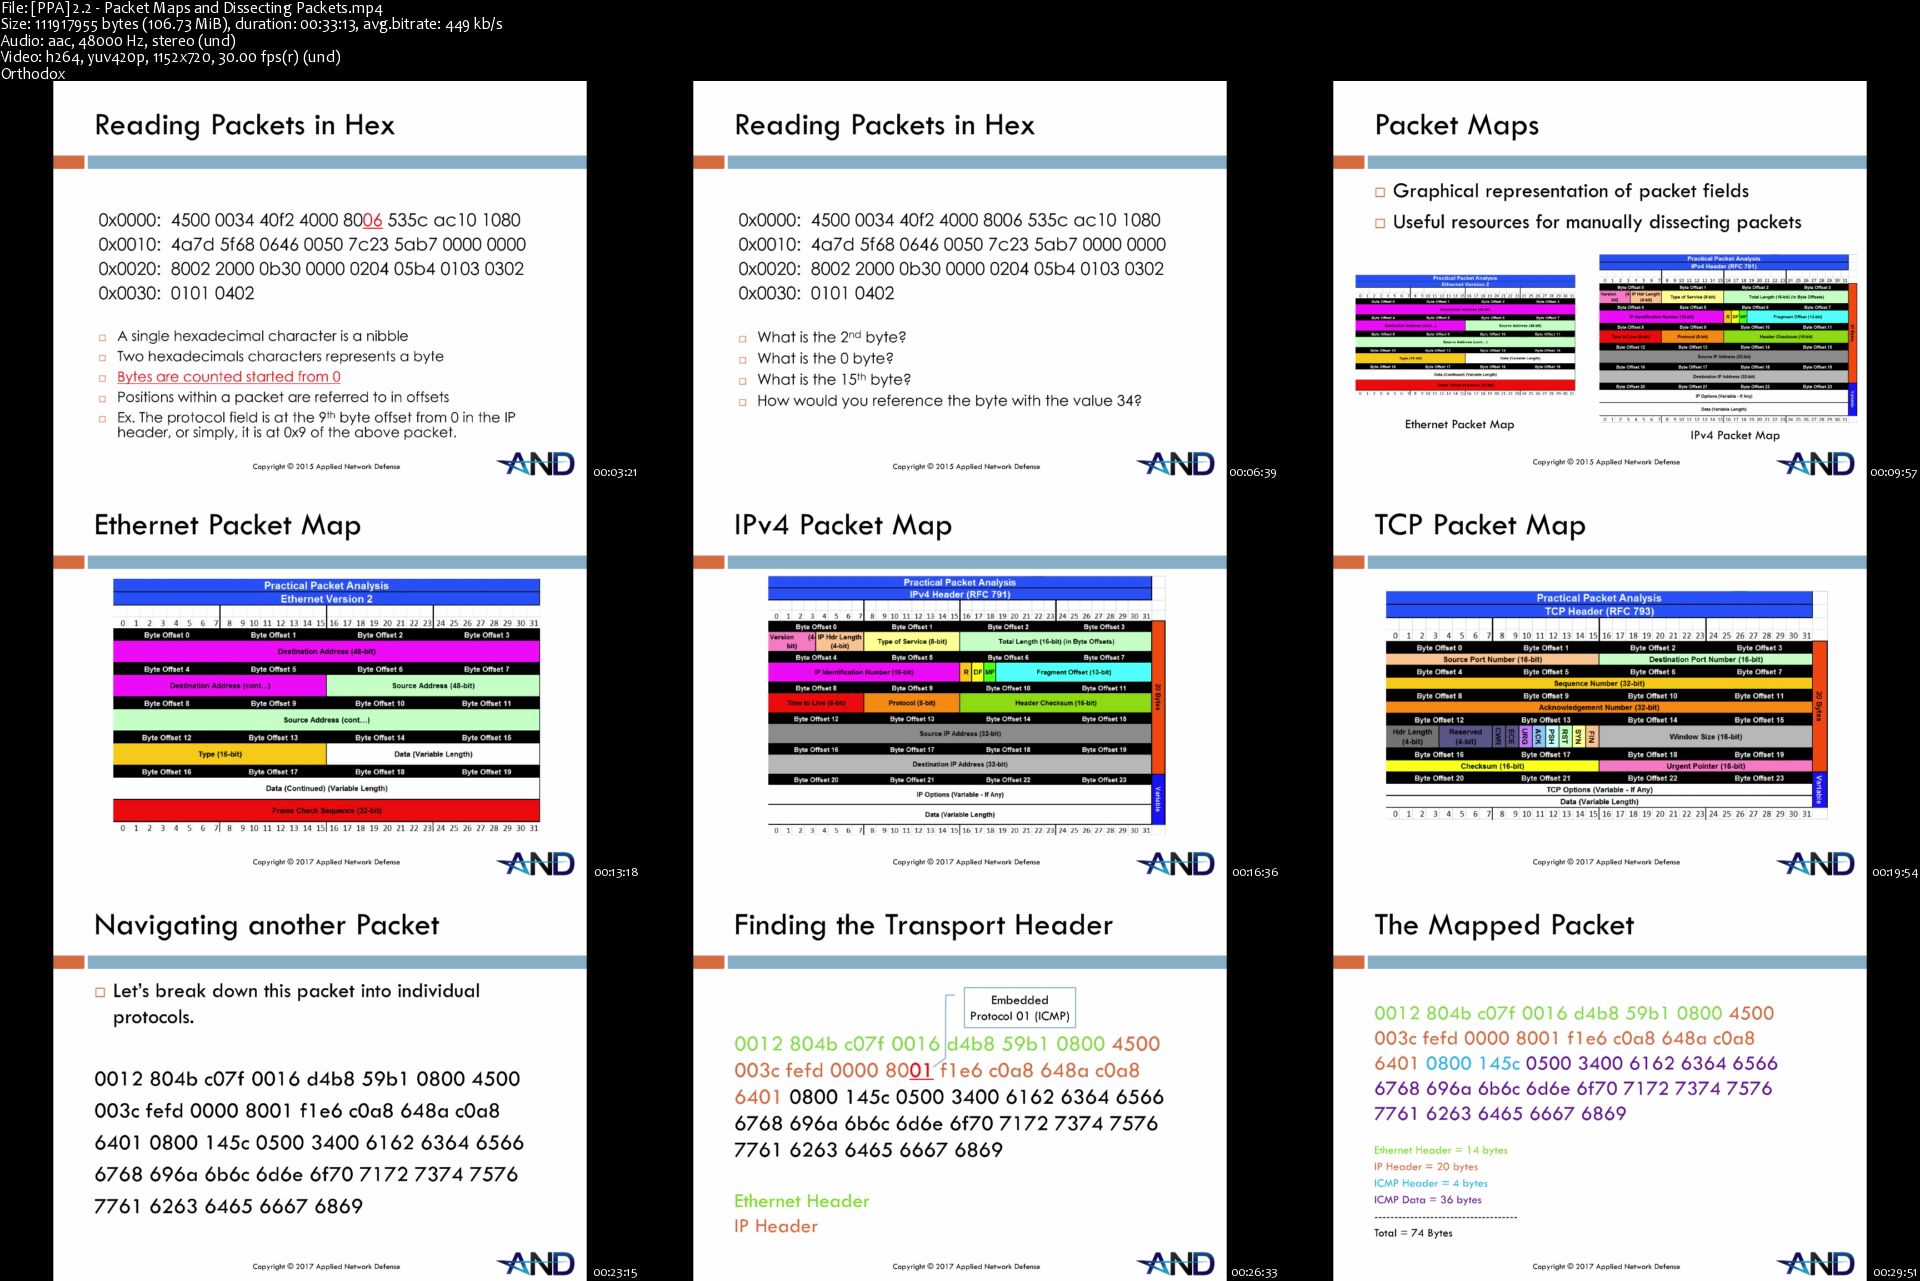Click the 'Orthodox' label in the header

pos(33,73)
